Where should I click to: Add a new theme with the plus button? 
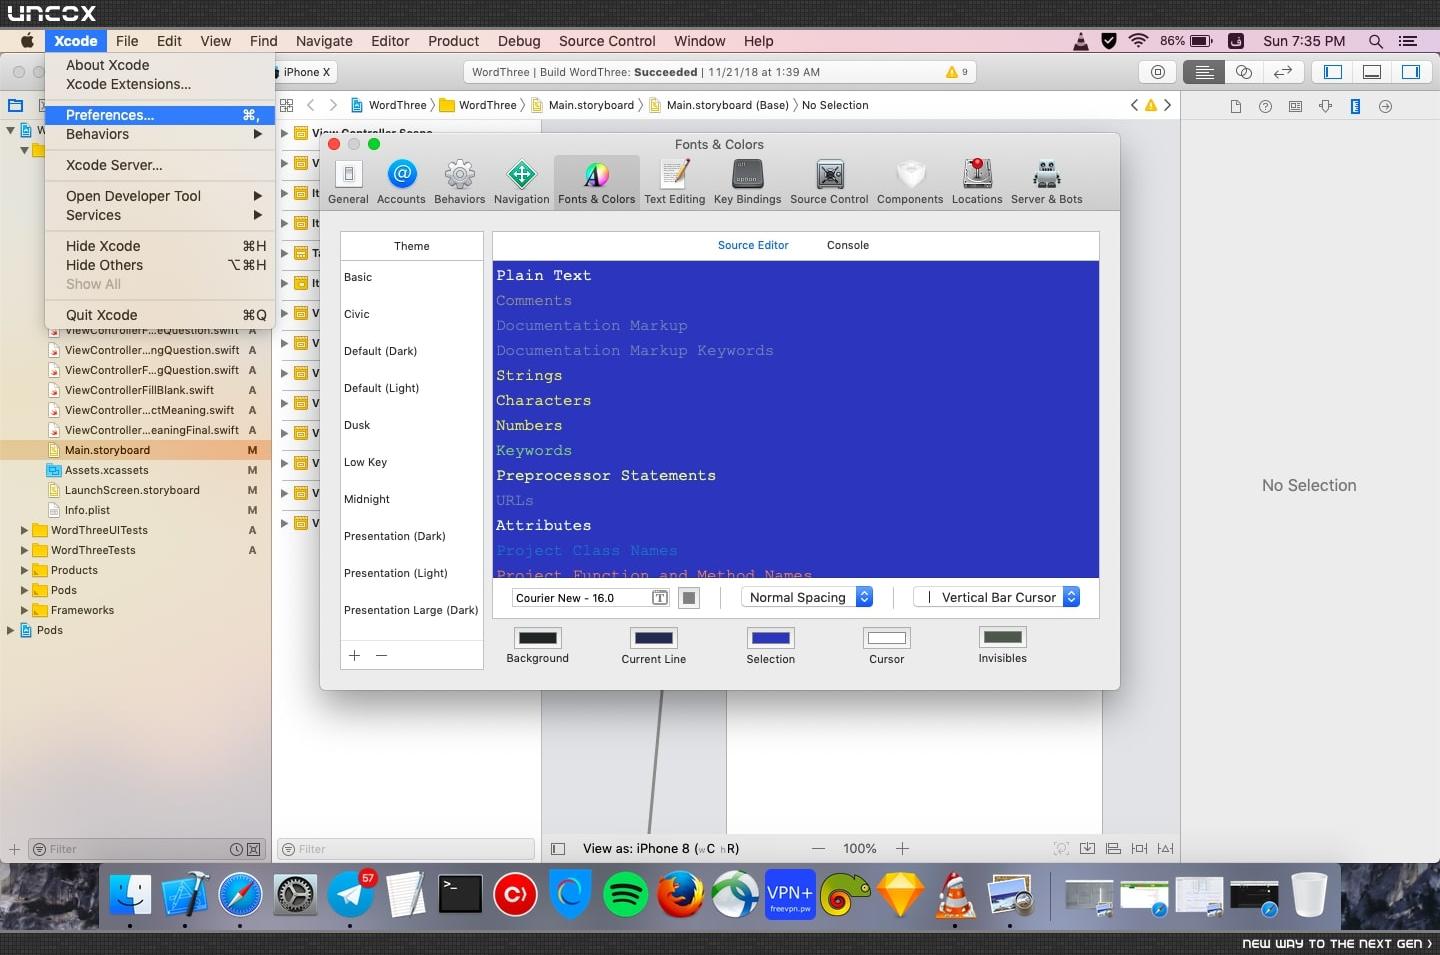click(354, 655)
